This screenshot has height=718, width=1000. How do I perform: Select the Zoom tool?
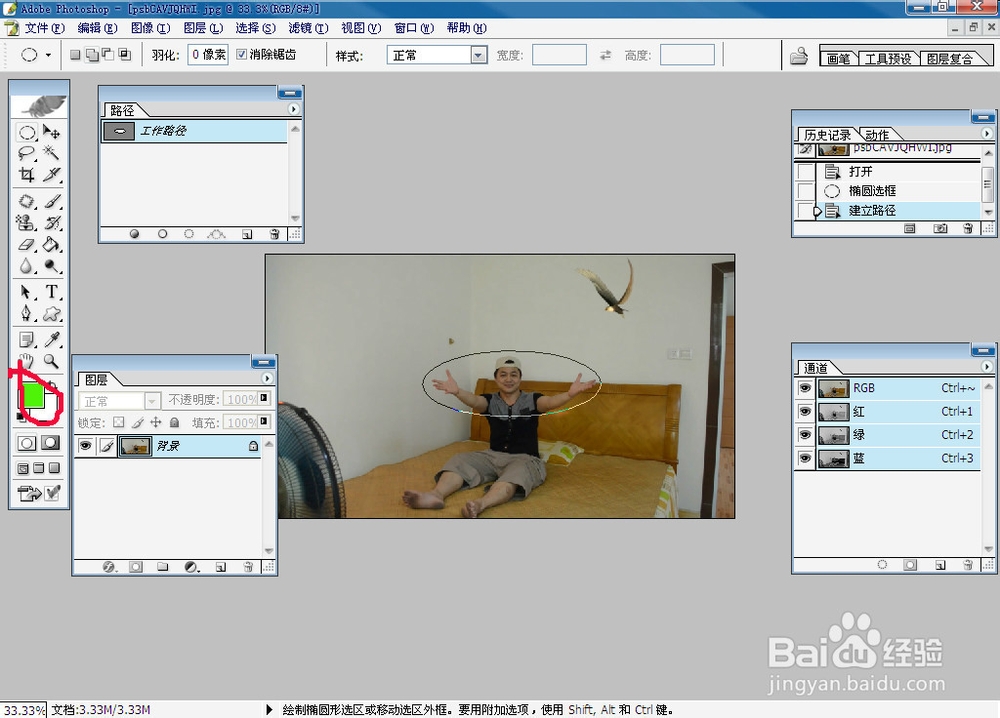[52, 360]
